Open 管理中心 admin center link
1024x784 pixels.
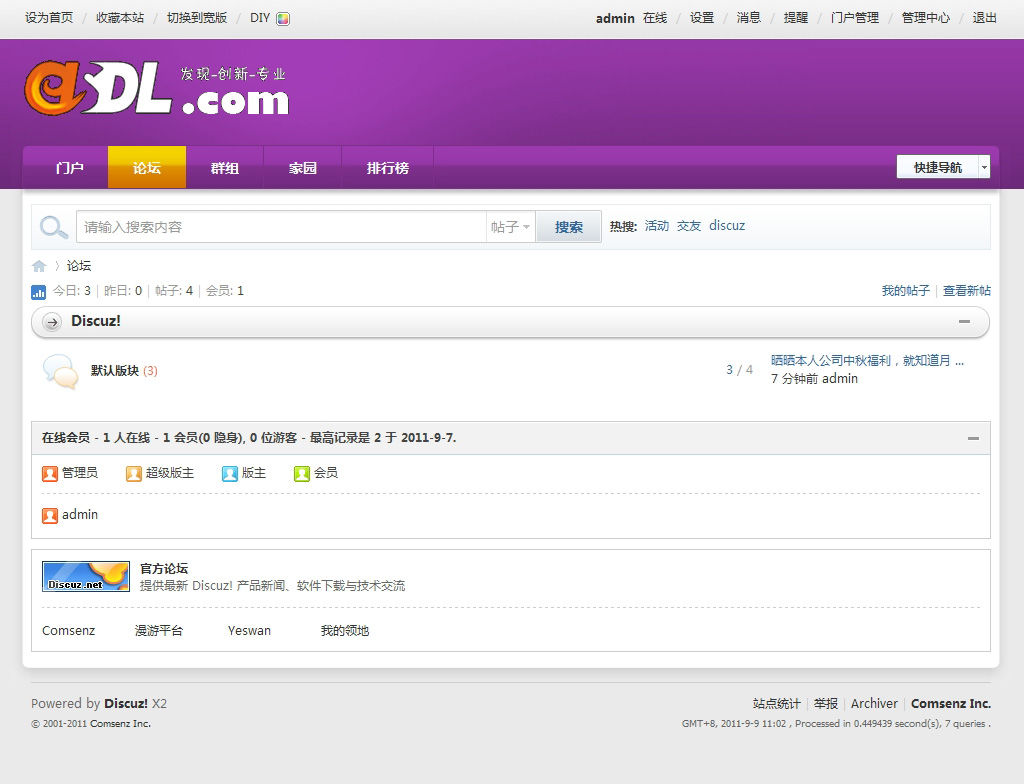[926, 18]
